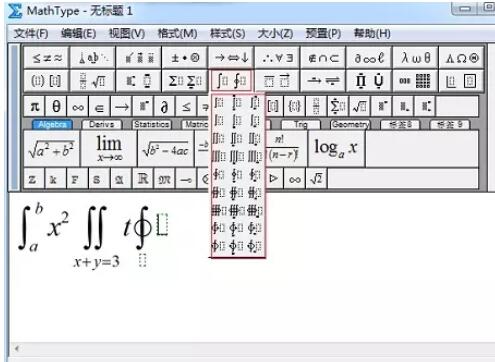Image resolution: width=495 pixels, height=362 pixels.
Task: Open the subscript and superscript templates palette
Action: point(139,81)
